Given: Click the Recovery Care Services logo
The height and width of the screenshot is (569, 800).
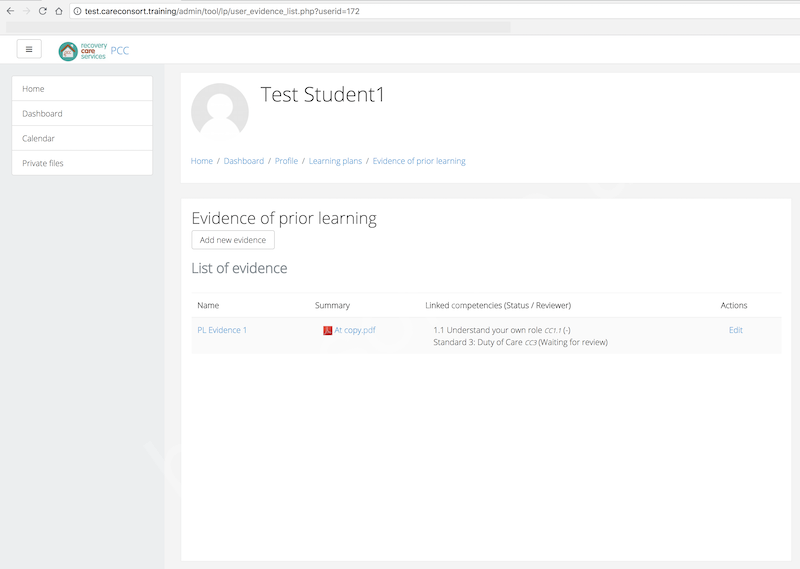Looking at the screenshot, I should click(83, 51).
